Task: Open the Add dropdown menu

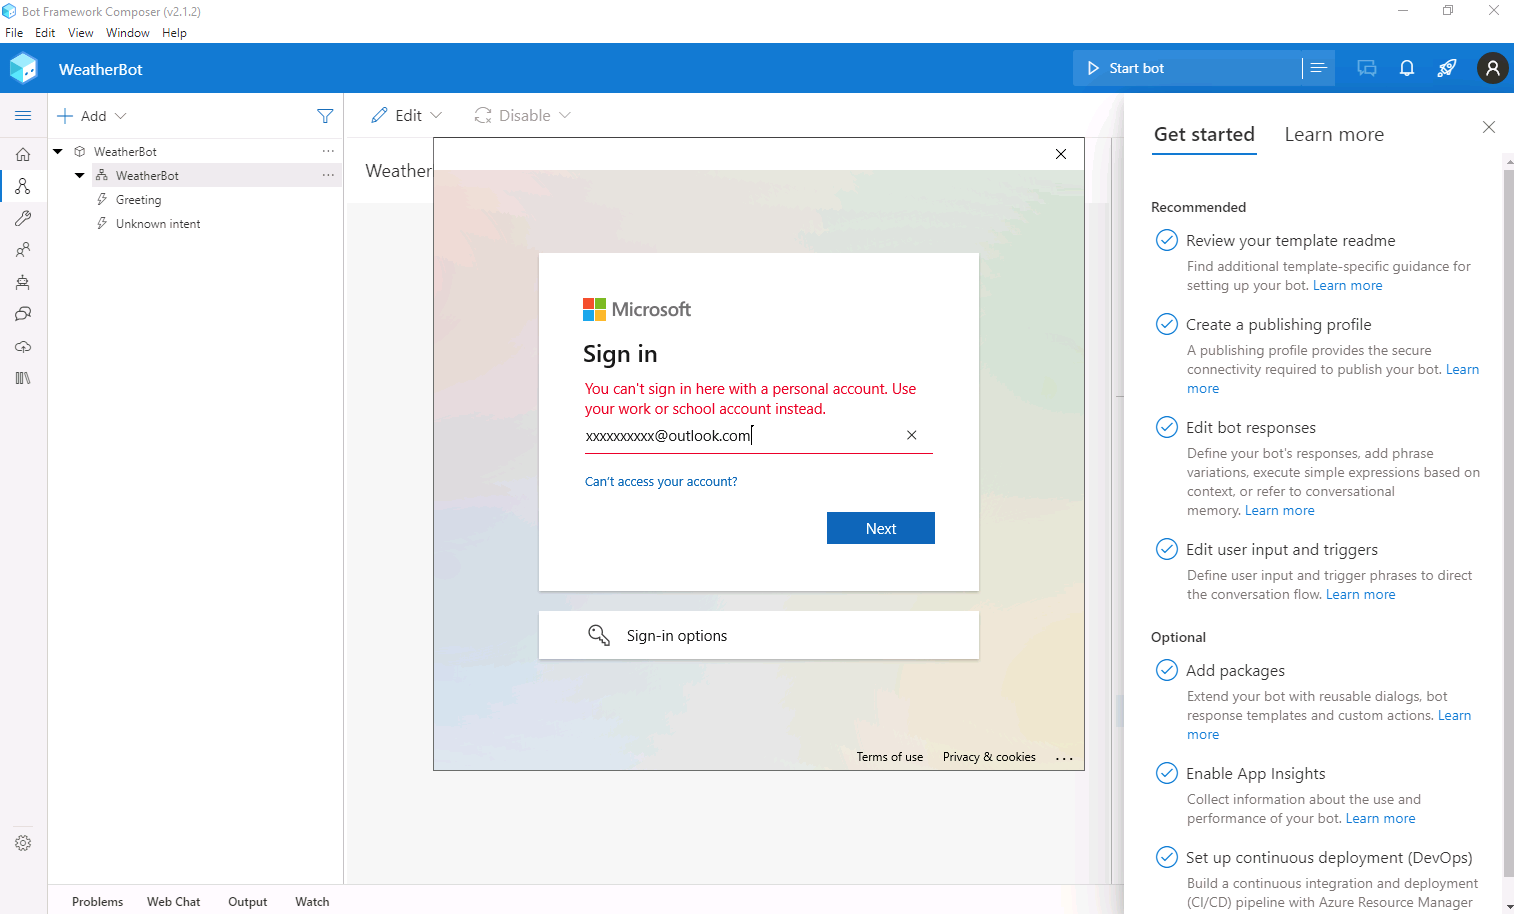Action: [x=91, y=115]
